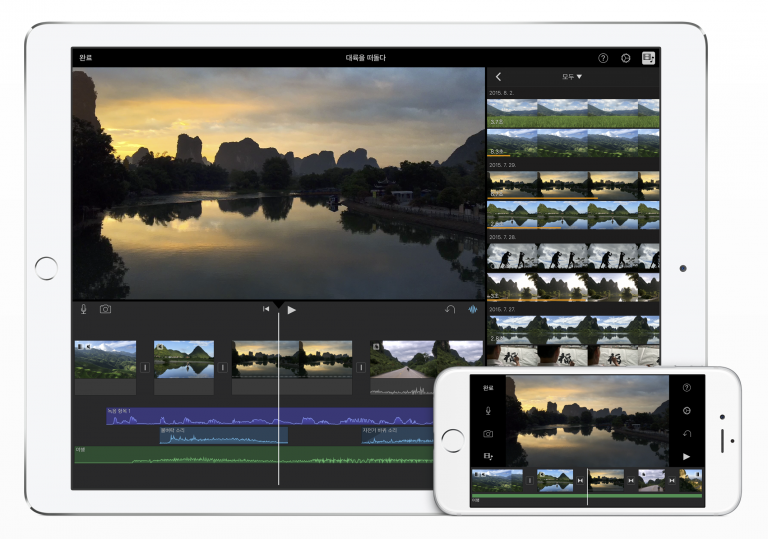The image size is (768, 539).
Task: Edit transition after road clip on iPhone
Action: 672,481
